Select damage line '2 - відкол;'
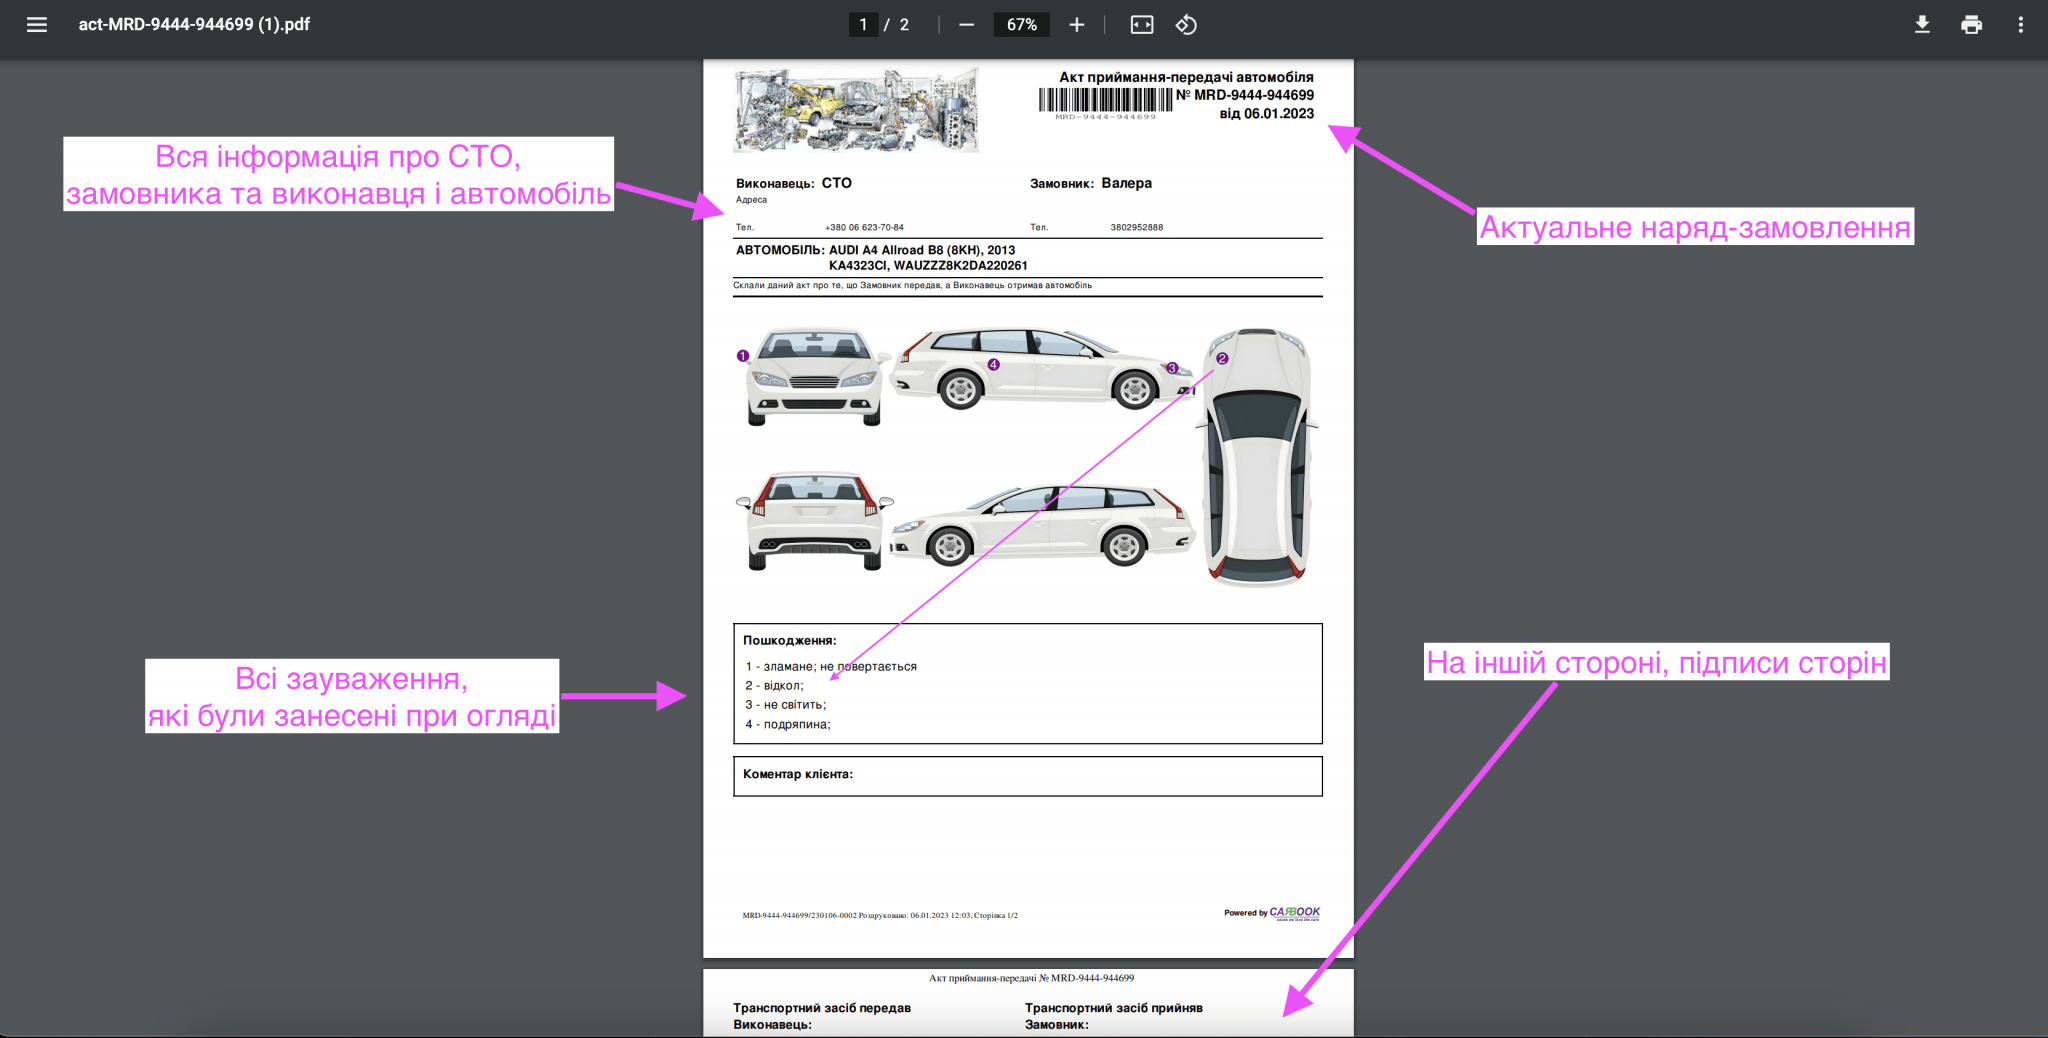This screenshot has width=2048, height=1038. [x=774, y=686]
